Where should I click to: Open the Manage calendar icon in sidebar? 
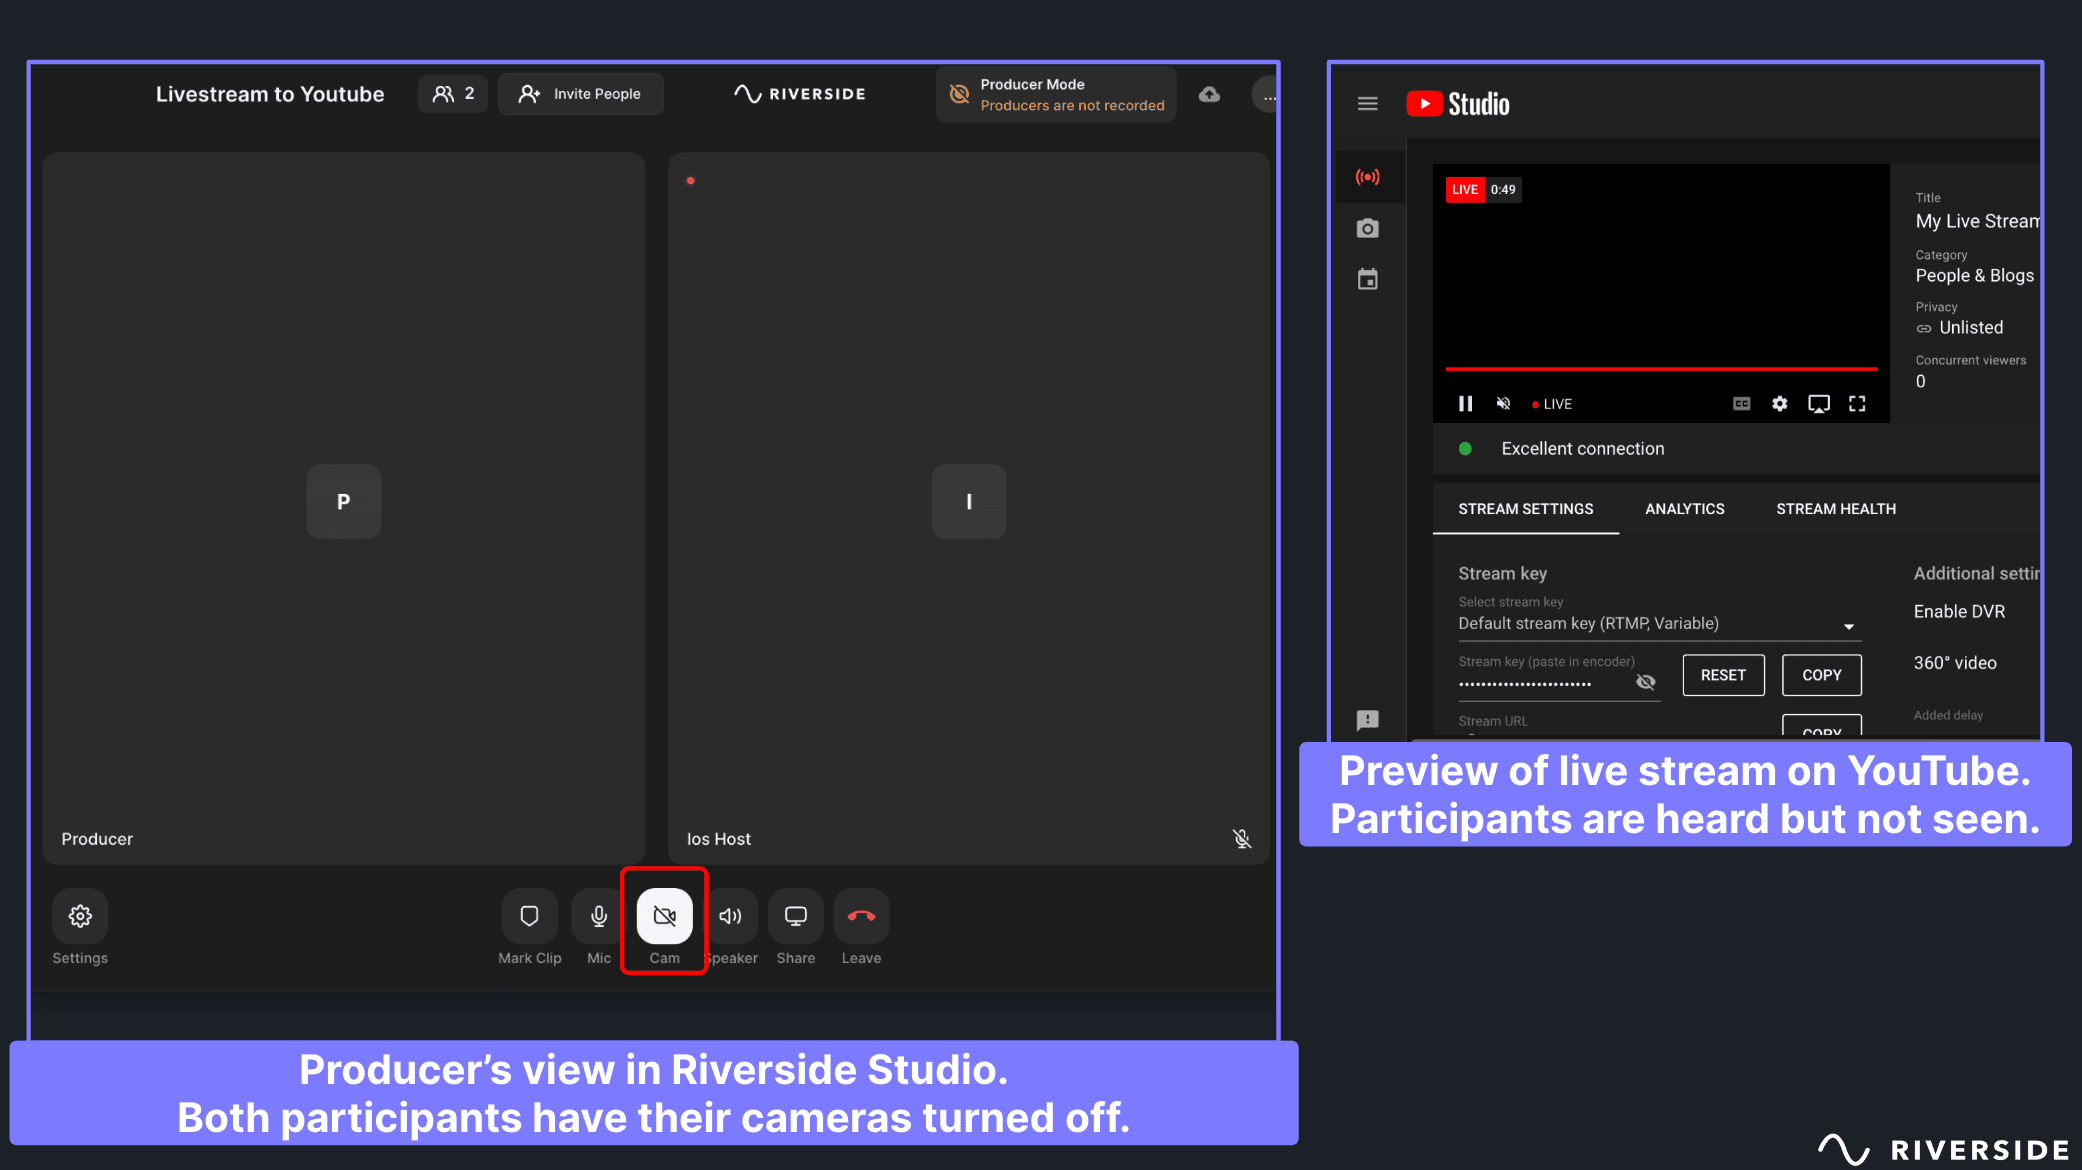(1368, 280)
